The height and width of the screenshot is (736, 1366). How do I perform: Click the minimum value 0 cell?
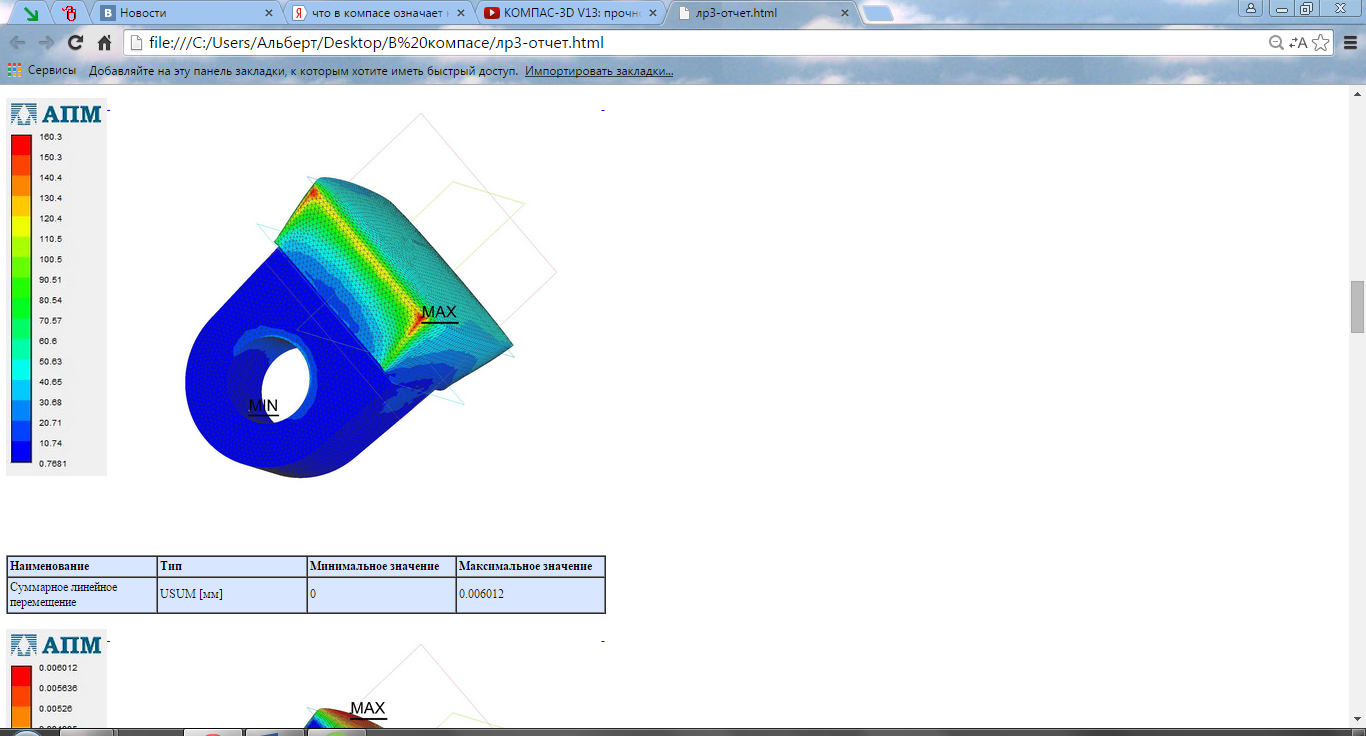[x=381, y=595]
